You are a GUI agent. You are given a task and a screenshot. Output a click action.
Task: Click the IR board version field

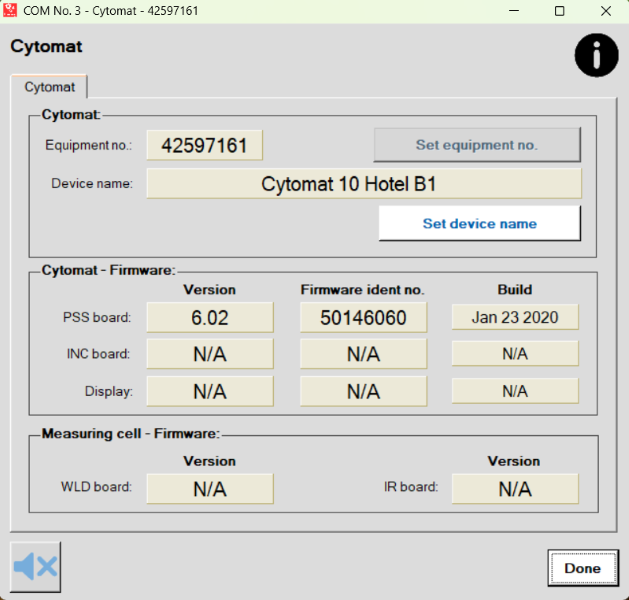pos(514,489)
